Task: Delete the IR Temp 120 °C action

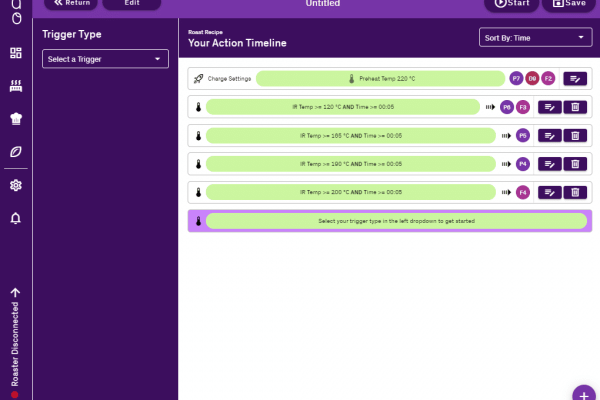Action: click(574, 107)
